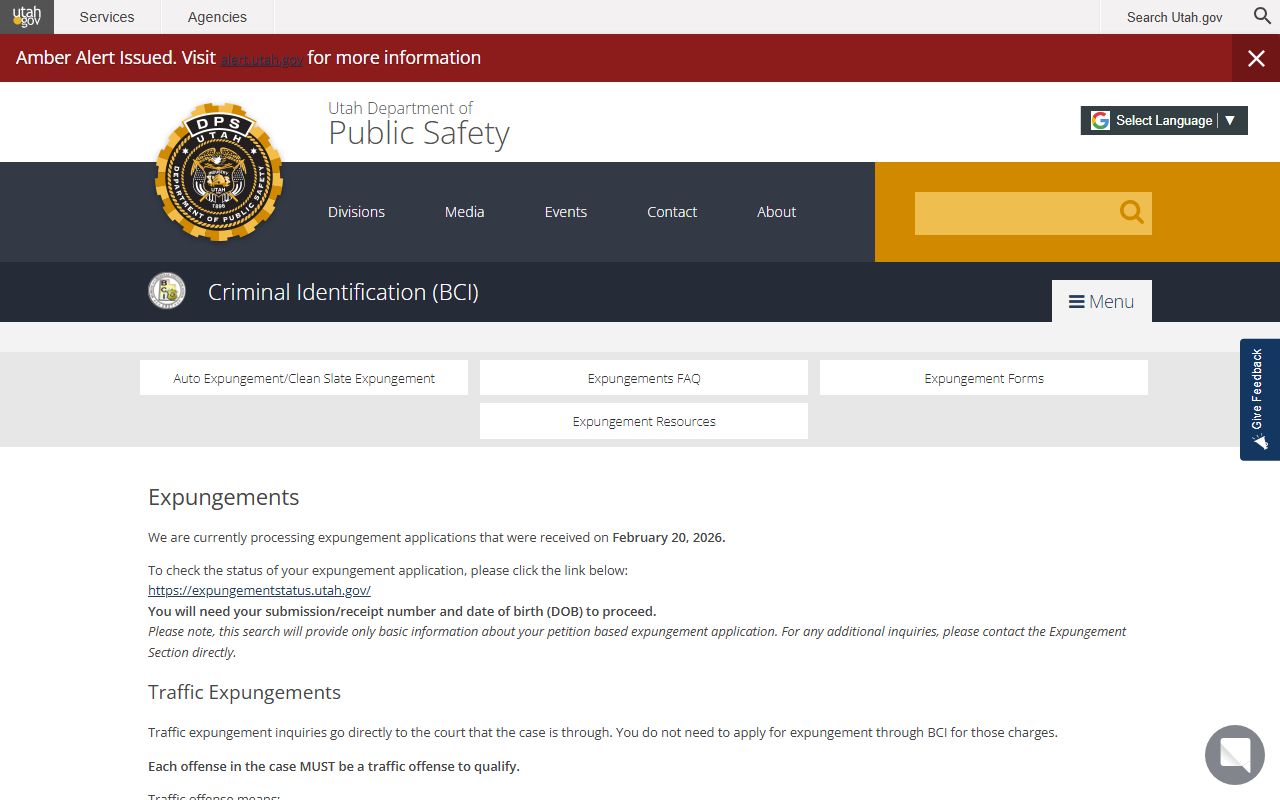Viewport: 1280px width, 800px height.
Task: Click the Traffic Expungements heading
Action: pyautogui.click(x=244, y=692)
